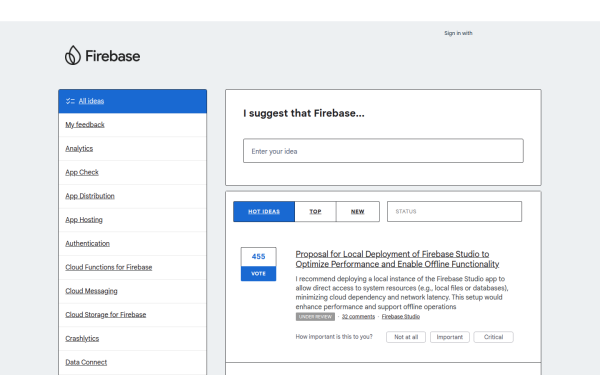Screen dimensions: 600x375
Task: Open the Local Deployment of Firebase Studio proposal
Action: pyautogui.click(x=397, y=259)
